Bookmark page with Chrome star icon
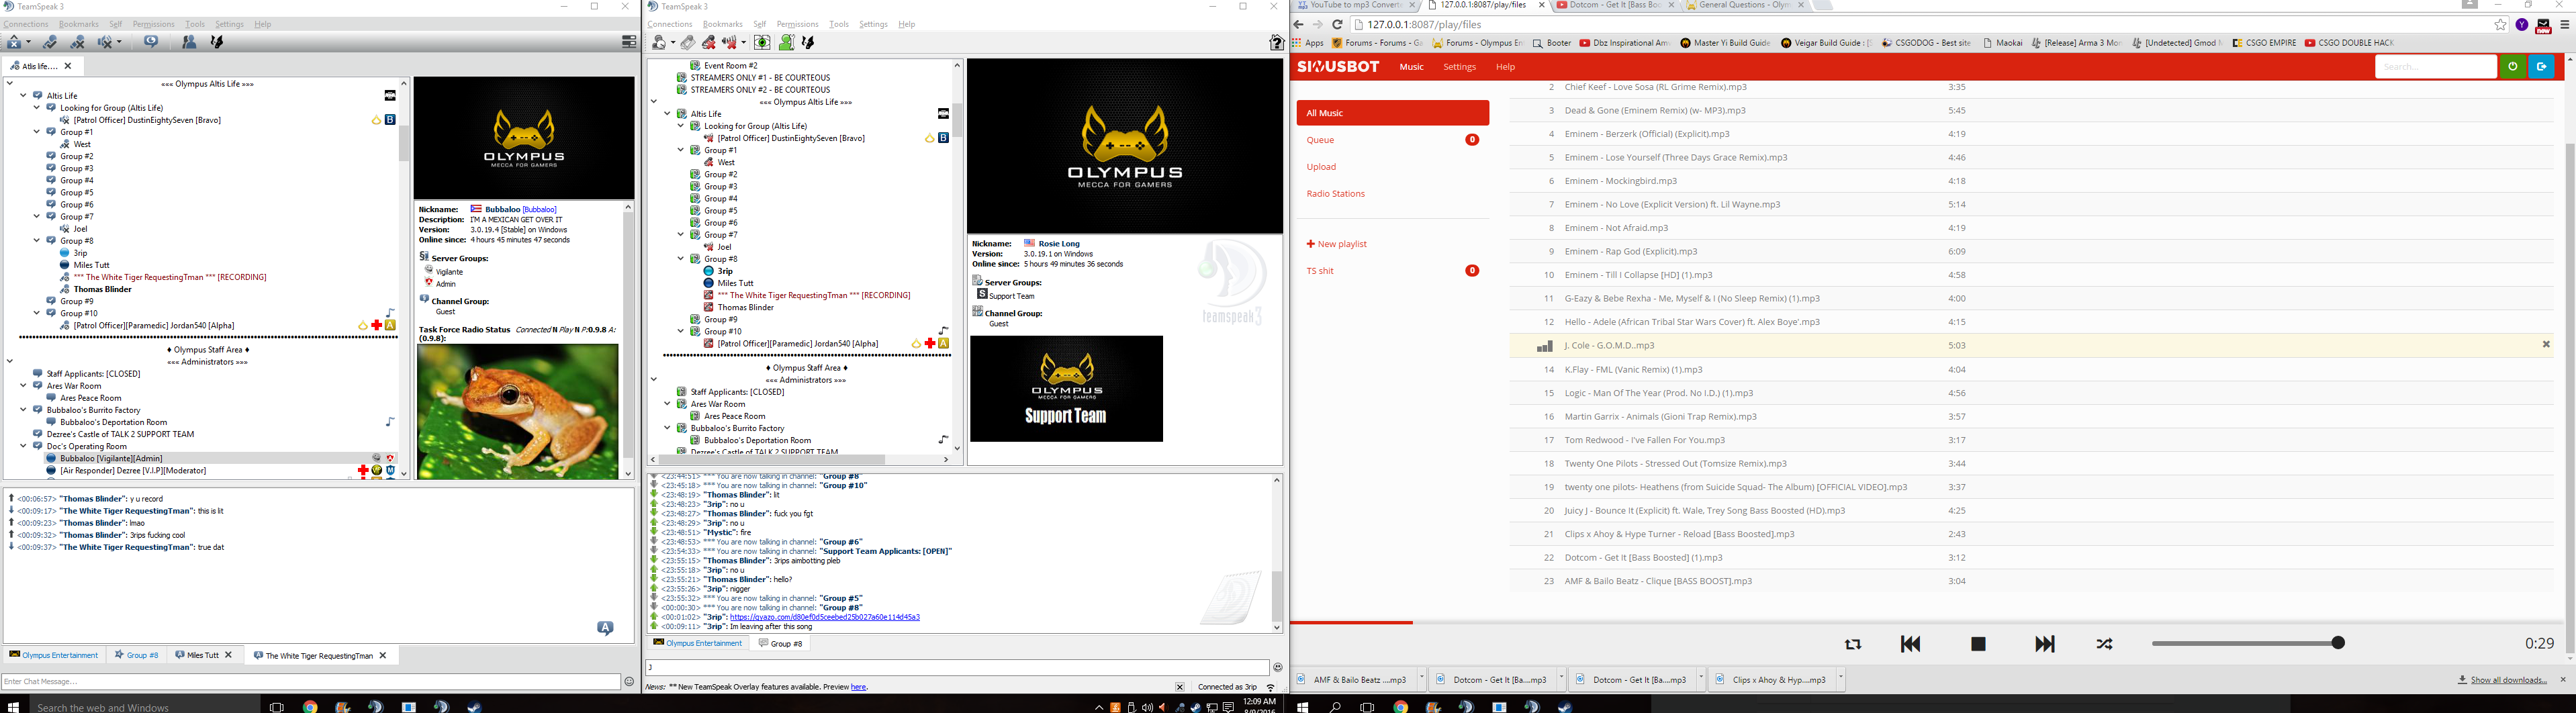 (x=2500, y=25)
